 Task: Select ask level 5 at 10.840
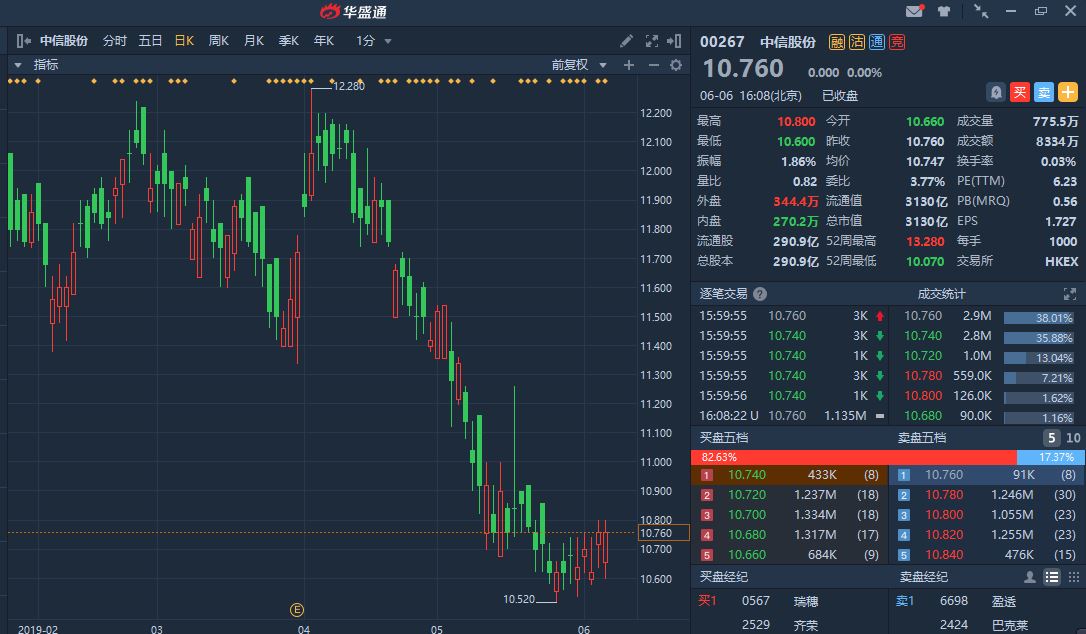pos(987,555)
